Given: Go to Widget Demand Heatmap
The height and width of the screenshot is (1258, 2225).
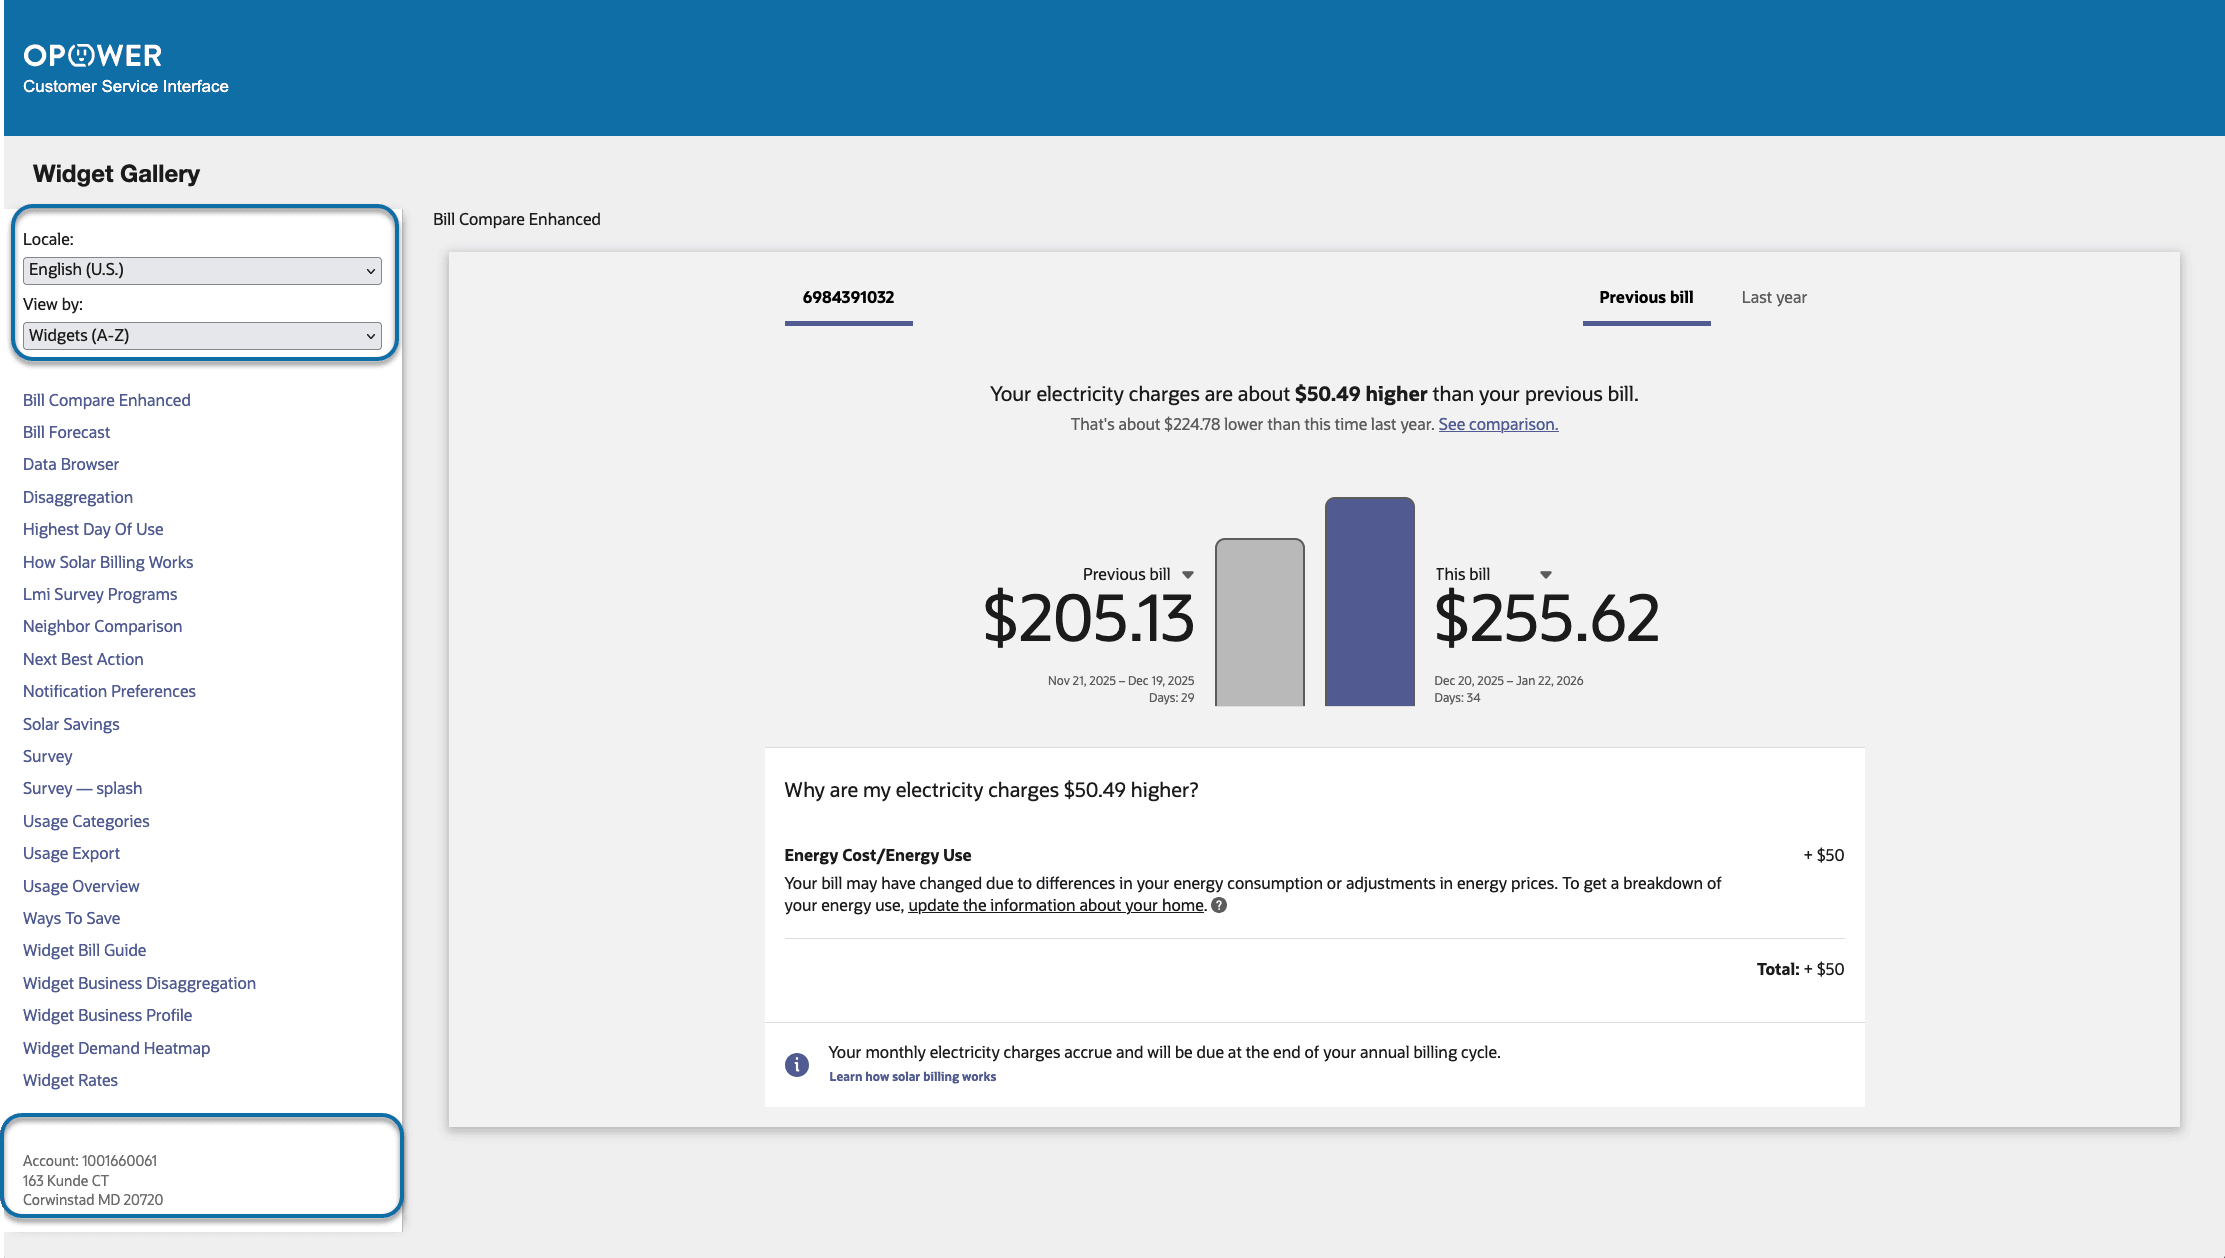Looking at the screenshot, I should tap(116, 1049).
